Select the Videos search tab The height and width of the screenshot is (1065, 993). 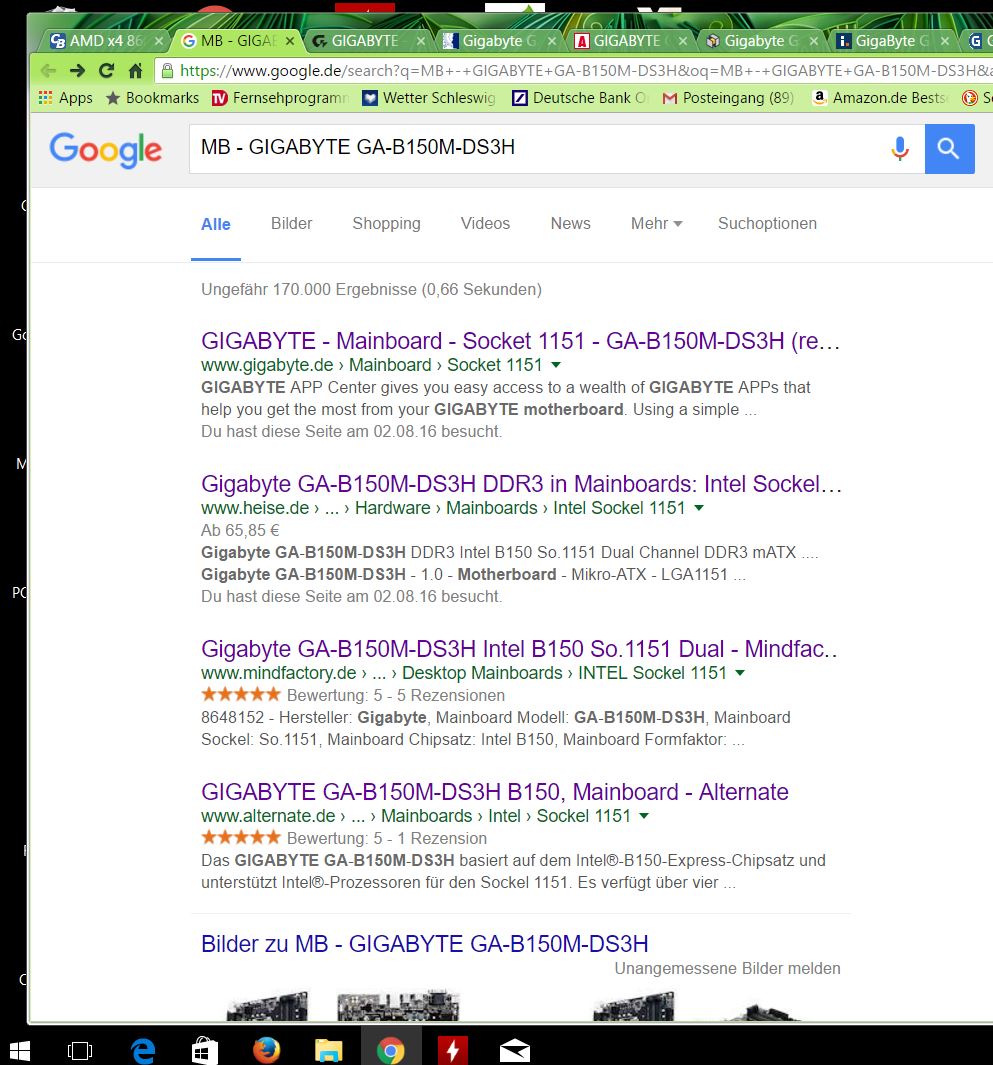pos(485,223)
